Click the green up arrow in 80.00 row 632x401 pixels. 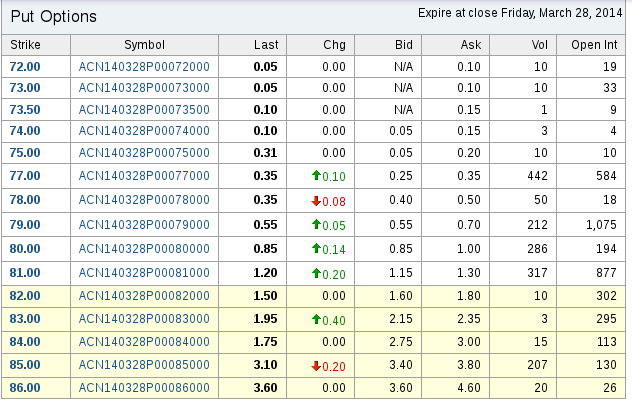click(x=316, y=248)
